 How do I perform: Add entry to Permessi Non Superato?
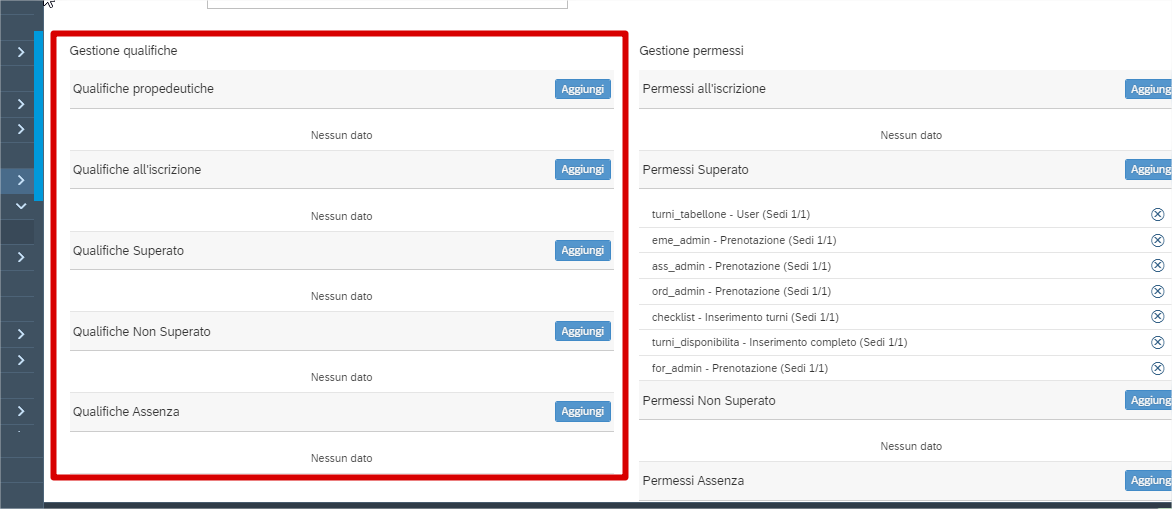pyautogui.click(x=1150, y=400)
